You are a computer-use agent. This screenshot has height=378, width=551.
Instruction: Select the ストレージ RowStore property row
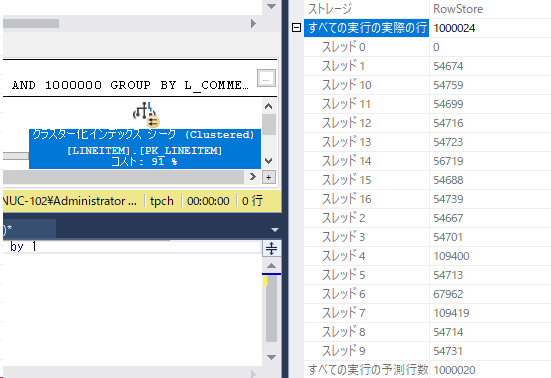pyautogui.click(x=427, y=9)
